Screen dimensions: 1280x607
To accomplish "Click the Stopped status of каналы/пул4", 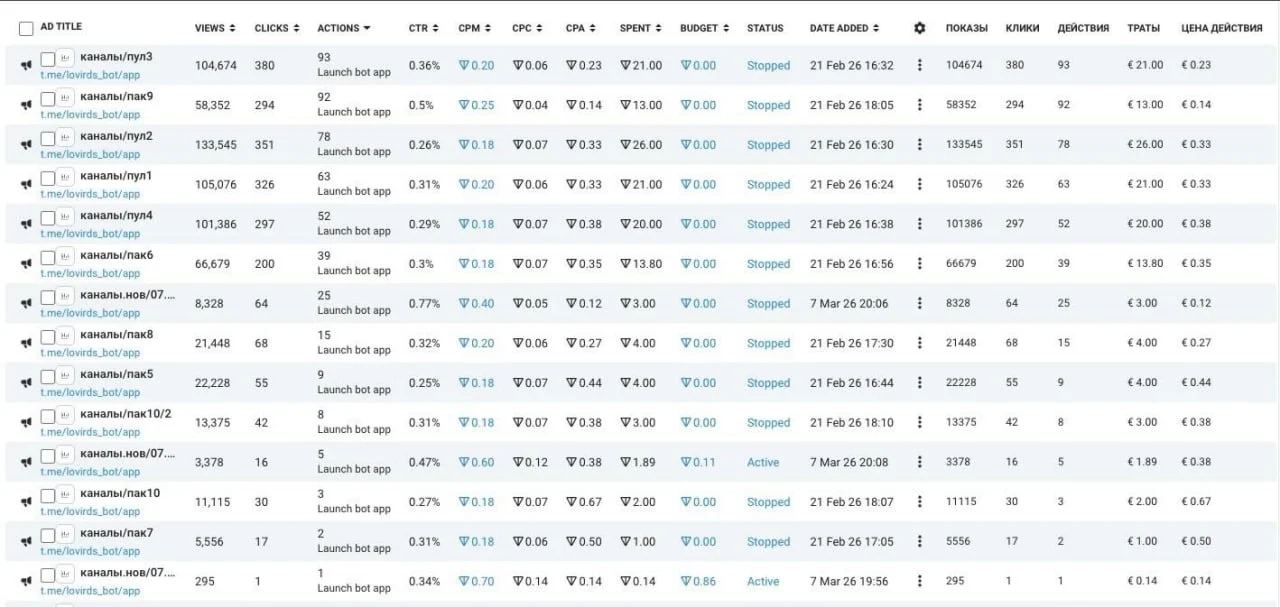I will (x=768, y=225).
